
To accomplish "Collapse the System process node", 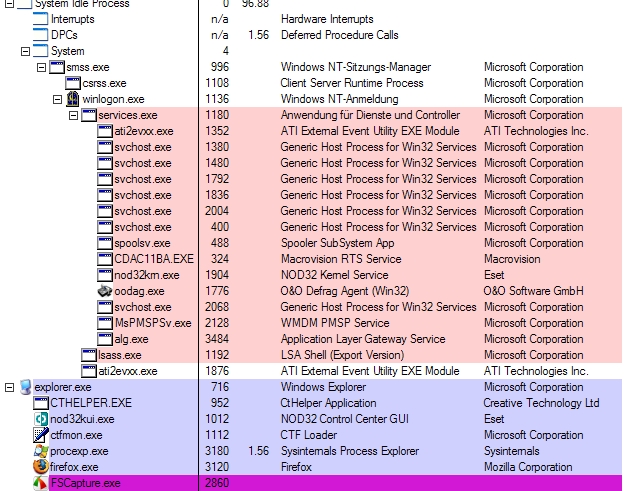I will [26, 51].
